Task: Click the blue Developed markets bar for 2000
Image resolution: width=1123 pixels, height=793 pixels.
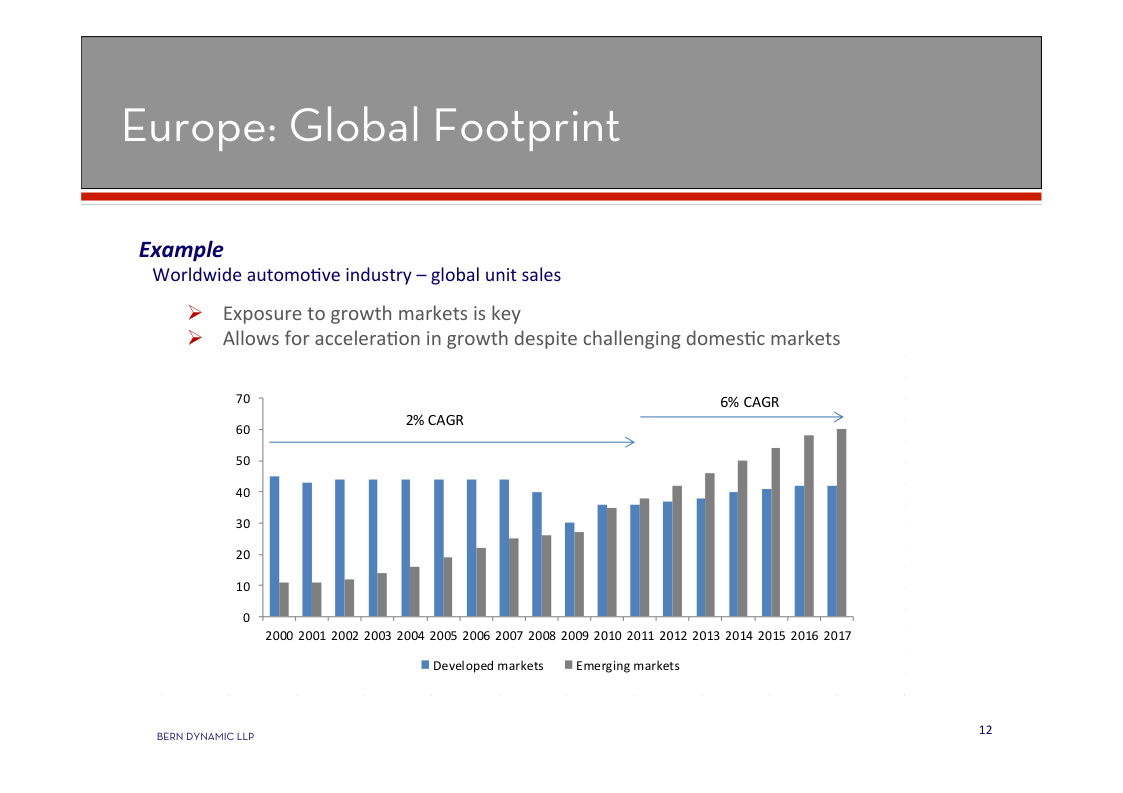Action: pyautogui.click(x=274, y=546)
